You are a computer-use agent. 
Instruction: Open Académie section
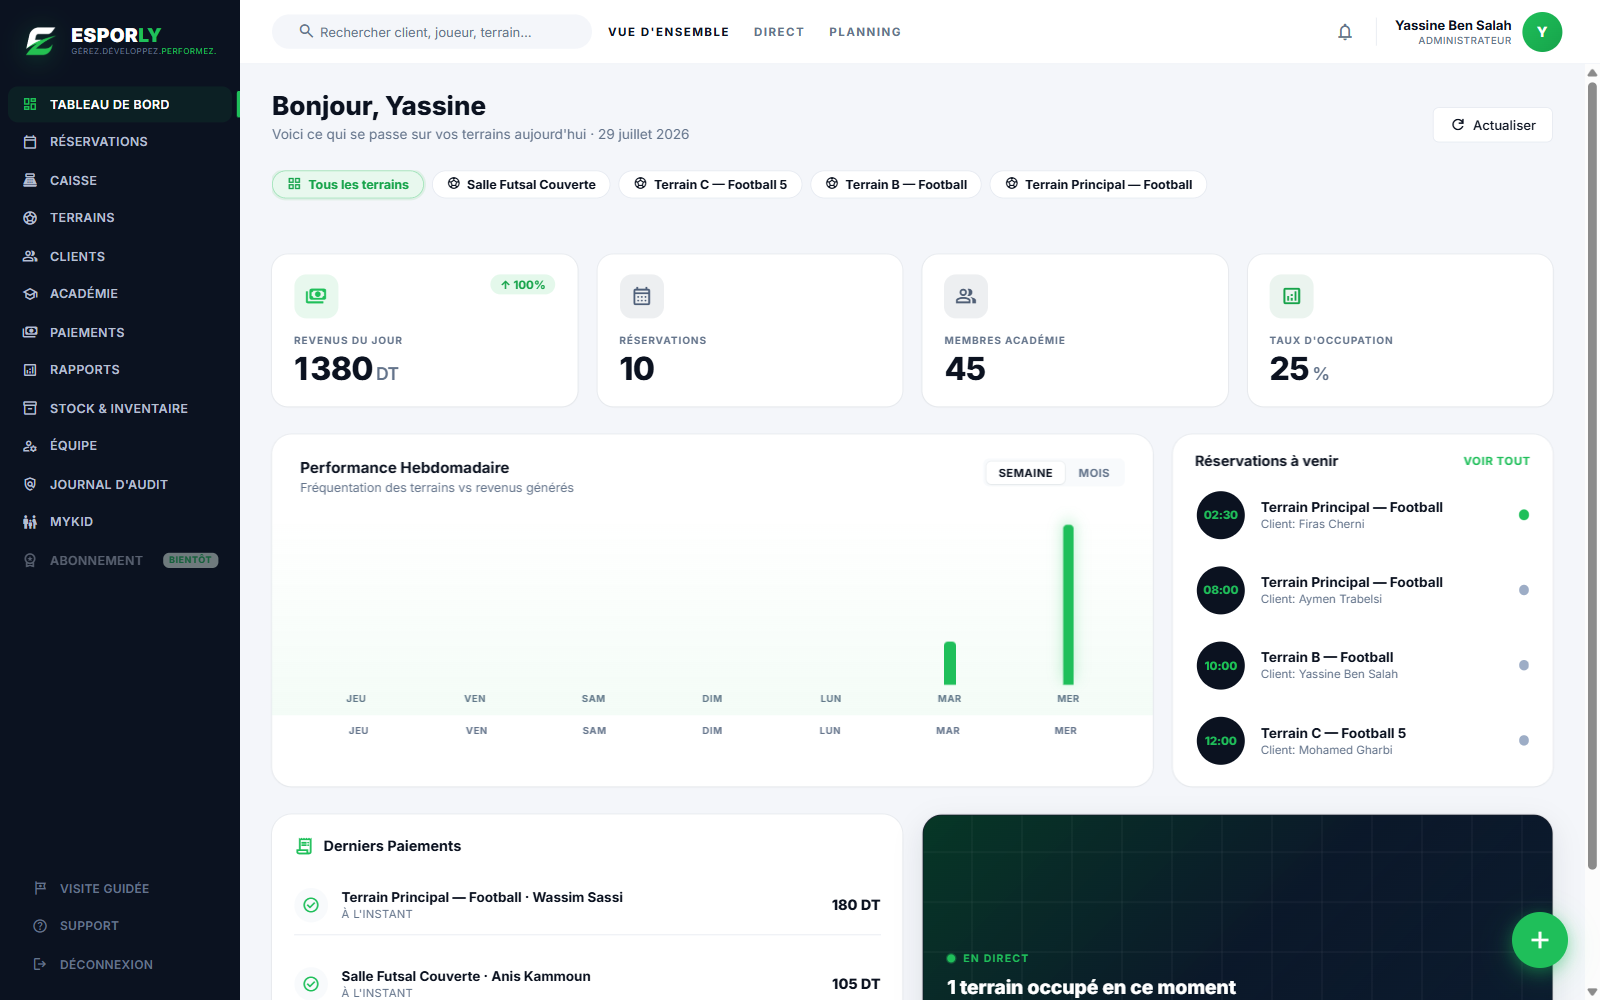coord(120,294)
